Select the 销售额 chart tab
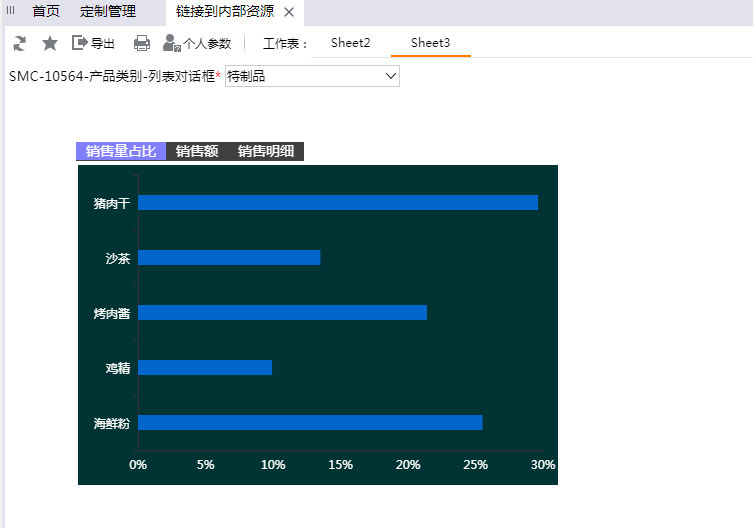 [197, 151]
